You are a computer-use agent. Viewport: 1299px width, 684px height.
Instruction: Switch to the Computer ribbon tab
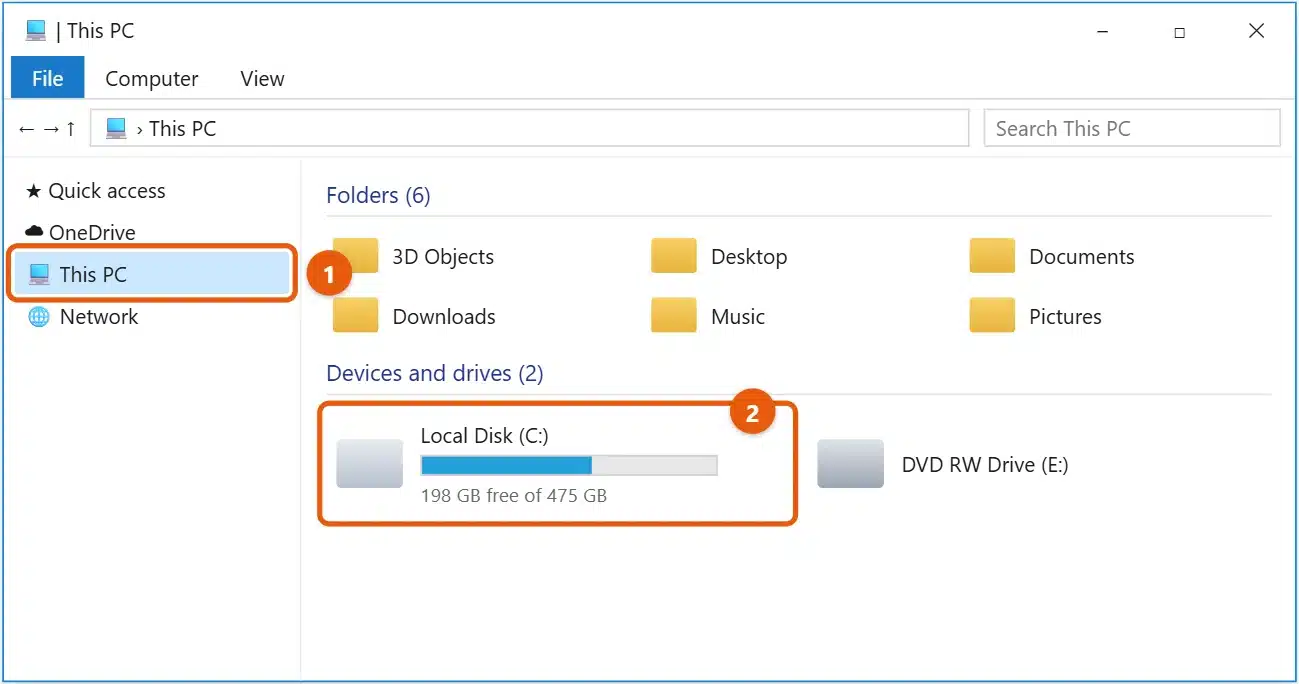tap(152, 79)
